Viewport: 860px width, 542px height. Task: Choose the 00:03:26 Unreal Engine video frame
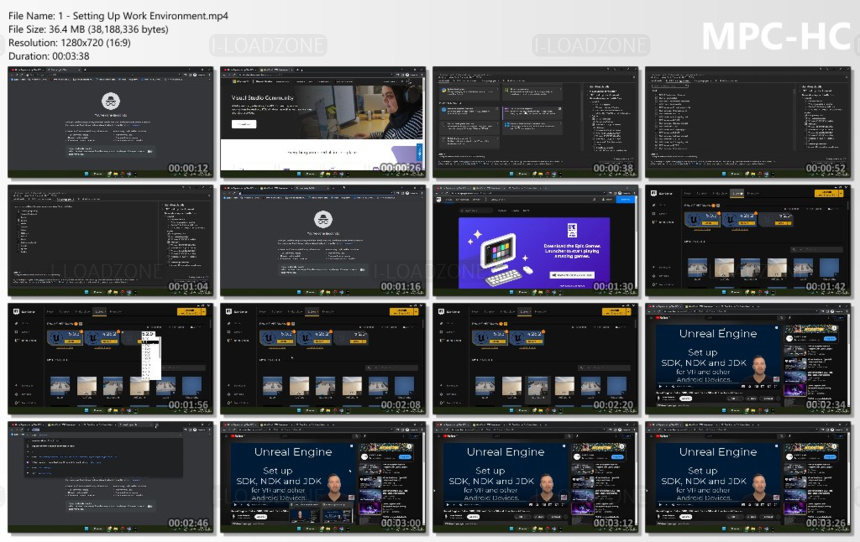pos(748,477)
